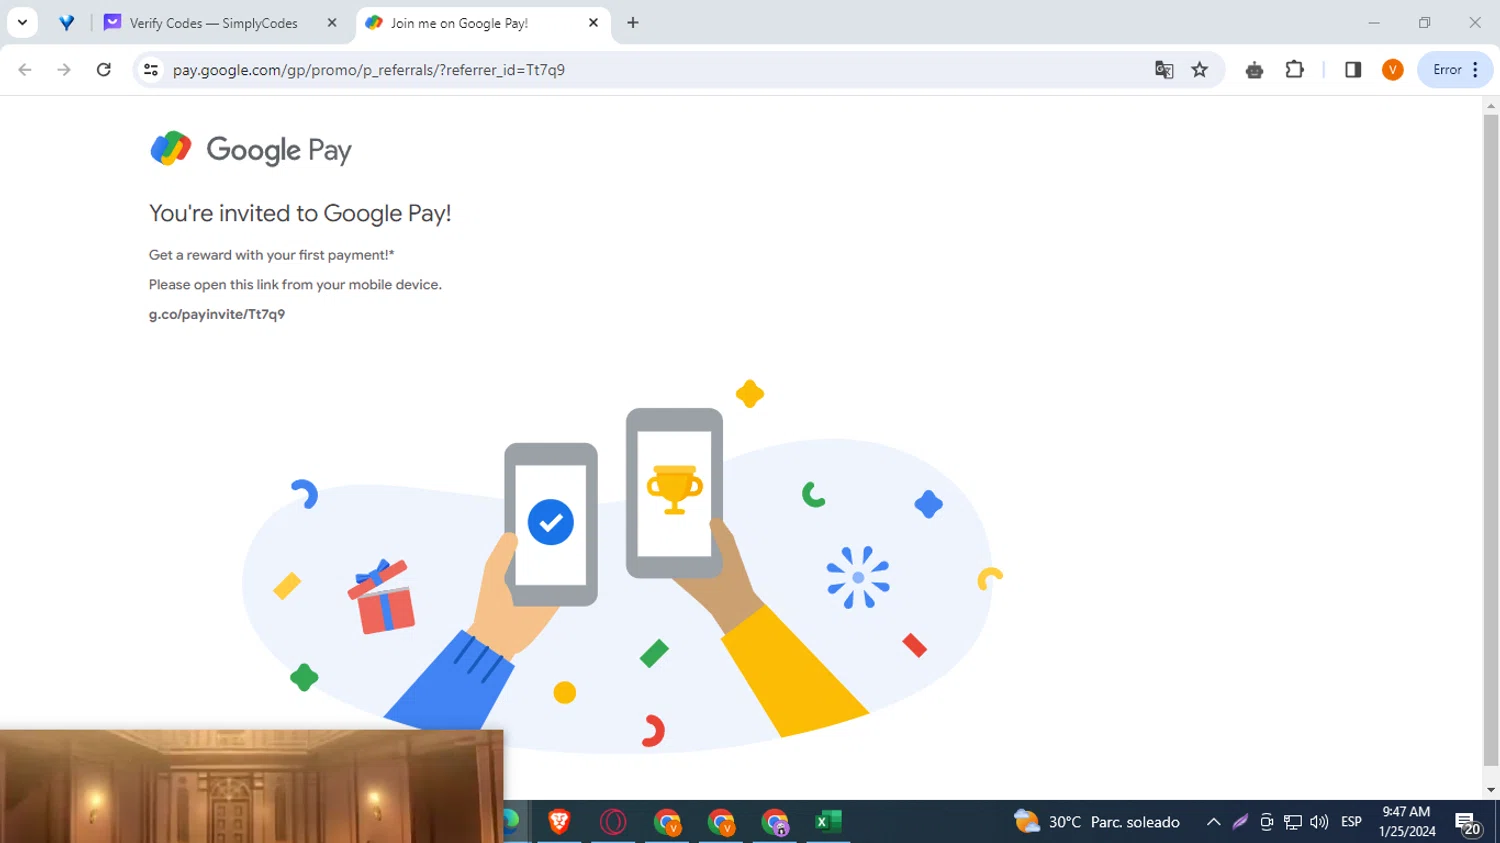Viewport: 1500px width, 843px height.
Task: Open the orange V profile avatar
Action: [x=1392, y=70]
